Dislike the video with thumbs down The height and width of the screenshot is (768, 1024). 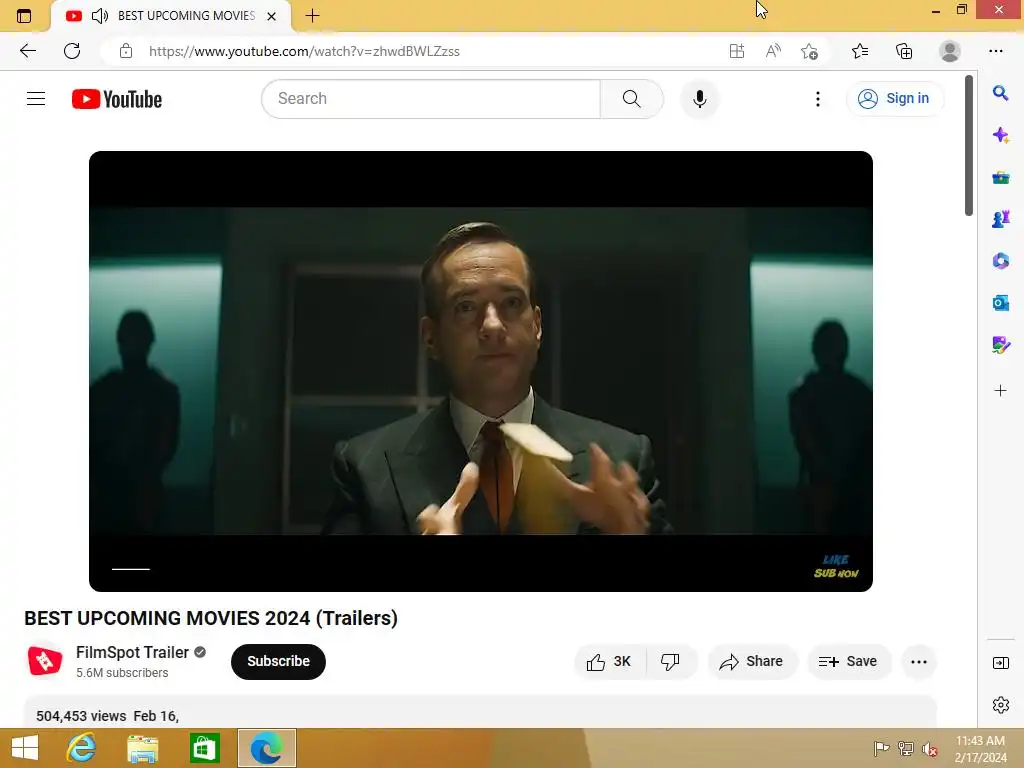[x=671, y=662]
